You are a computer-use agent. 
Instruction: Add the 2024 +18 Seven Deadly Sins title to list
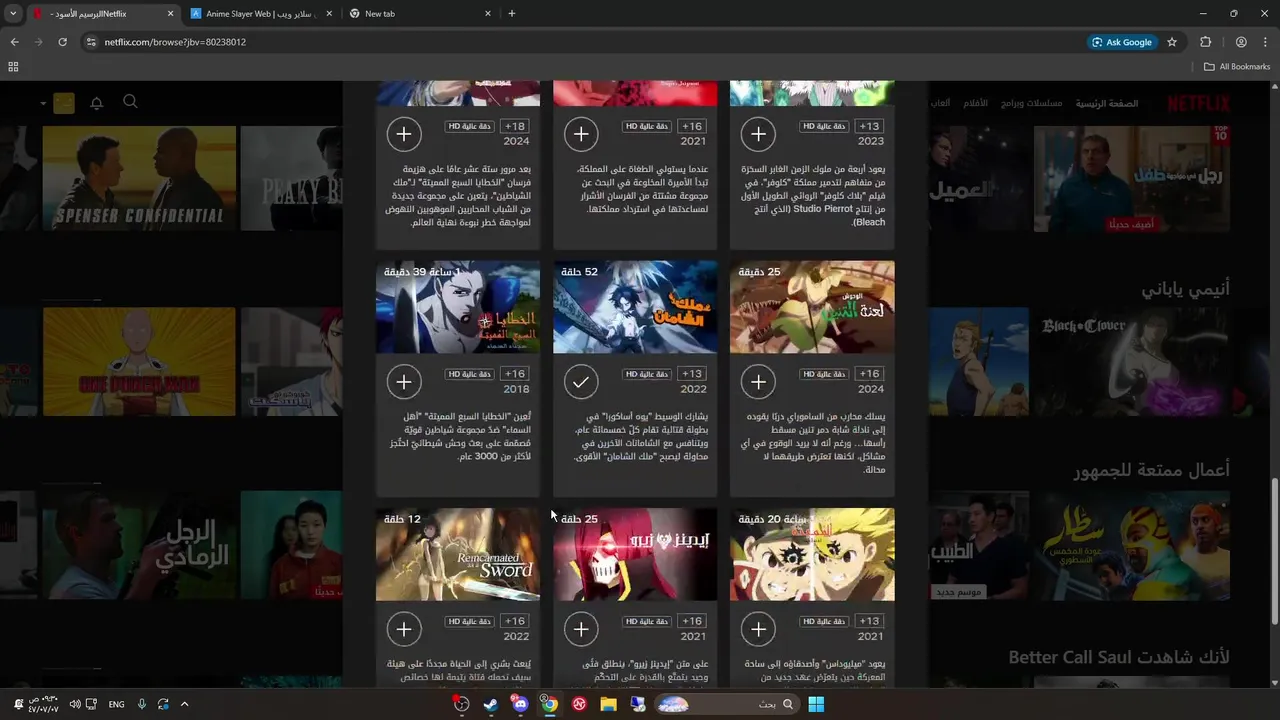(x=404, y=133)
